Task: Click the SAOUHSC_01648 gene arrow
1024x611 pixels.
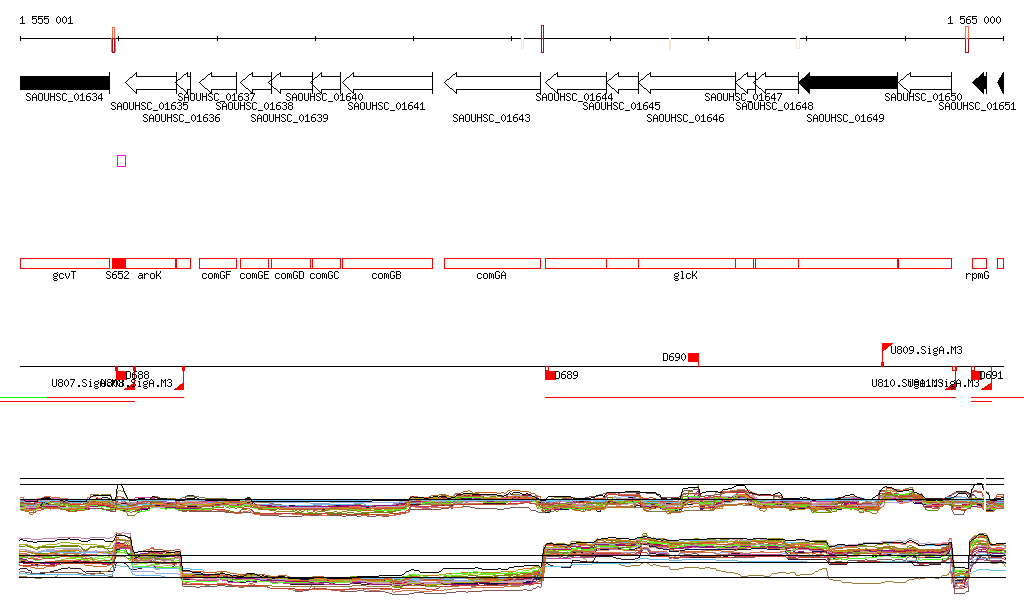Action: click(x=776, y=83)
